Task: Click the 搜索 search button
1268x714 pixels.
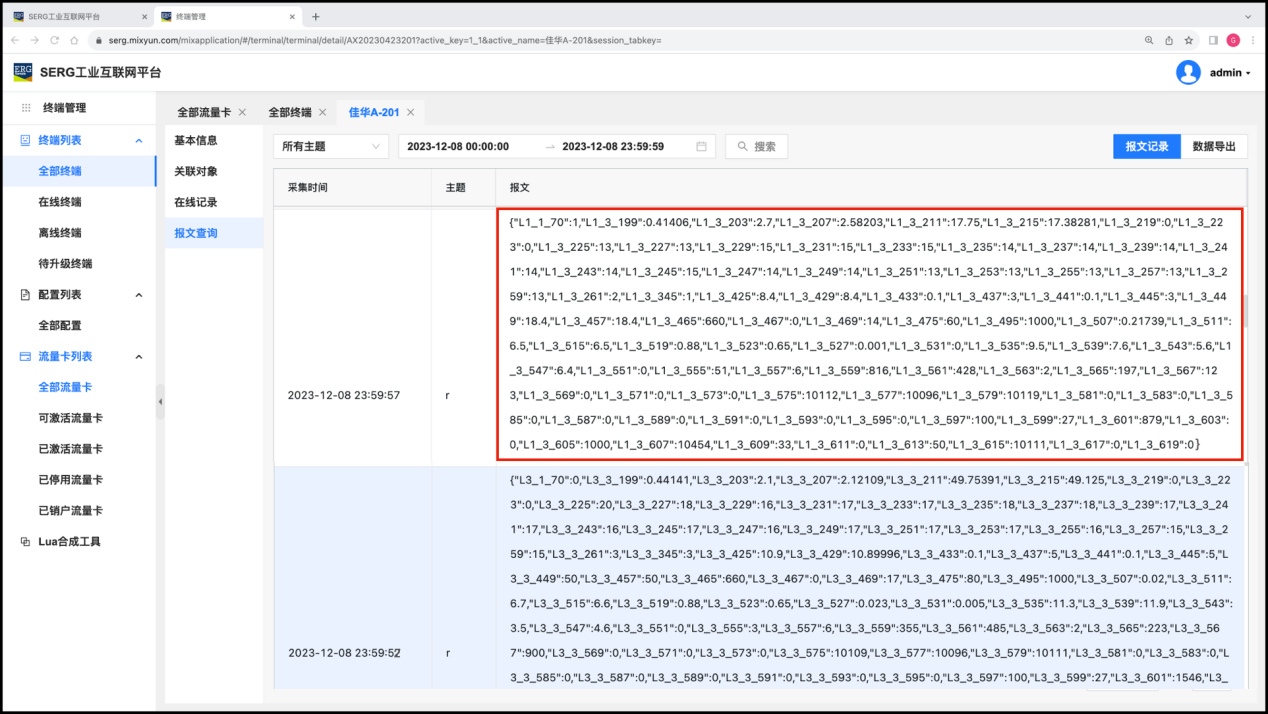Action: point(756,146)
